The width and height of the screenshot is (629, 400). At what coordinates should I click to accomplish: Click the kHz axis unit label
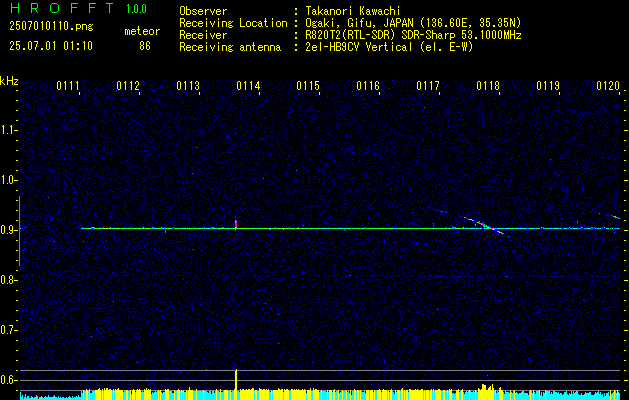(x=9, y=81)
